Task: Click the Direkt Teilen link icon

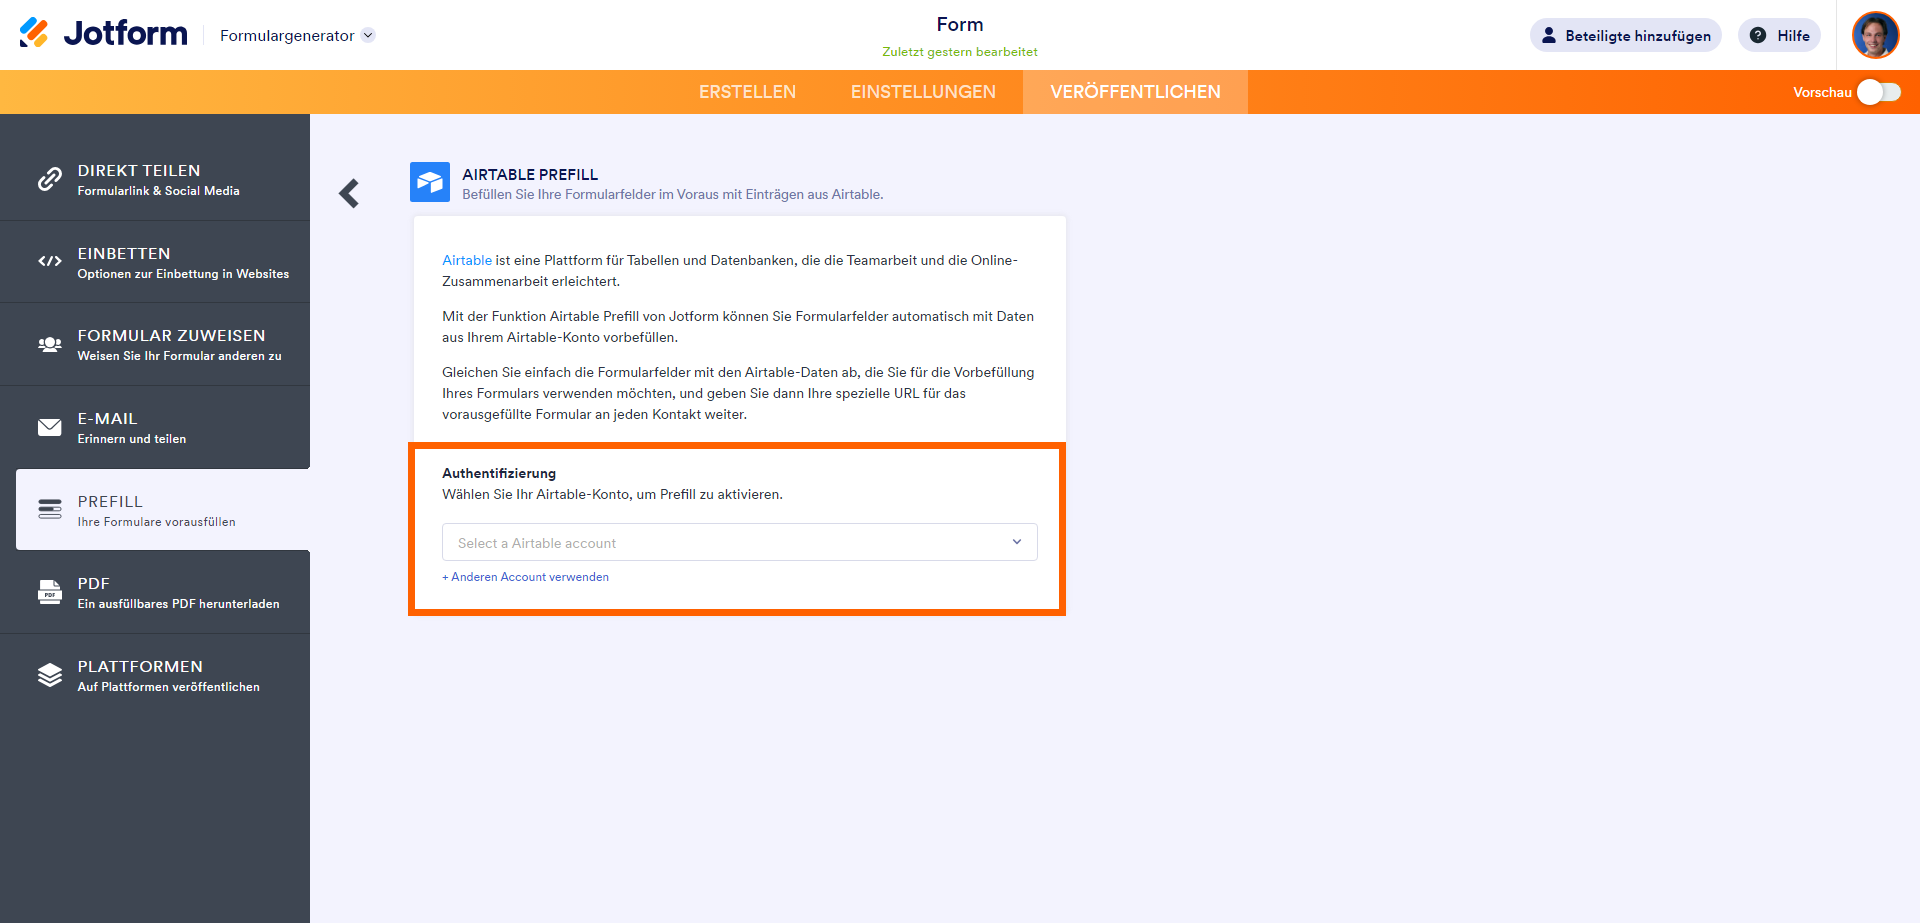Action: [x=50, y=179]
